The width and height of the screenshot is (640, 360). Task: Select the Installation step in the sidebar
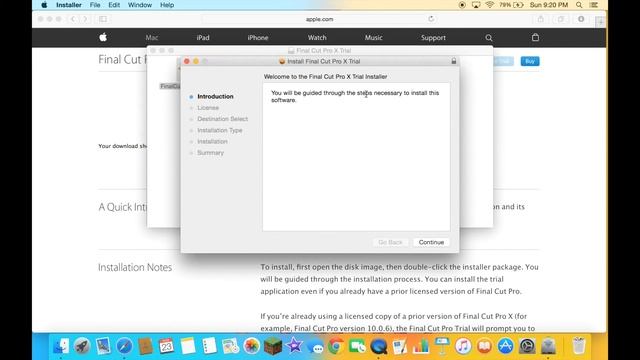point(212,141)
